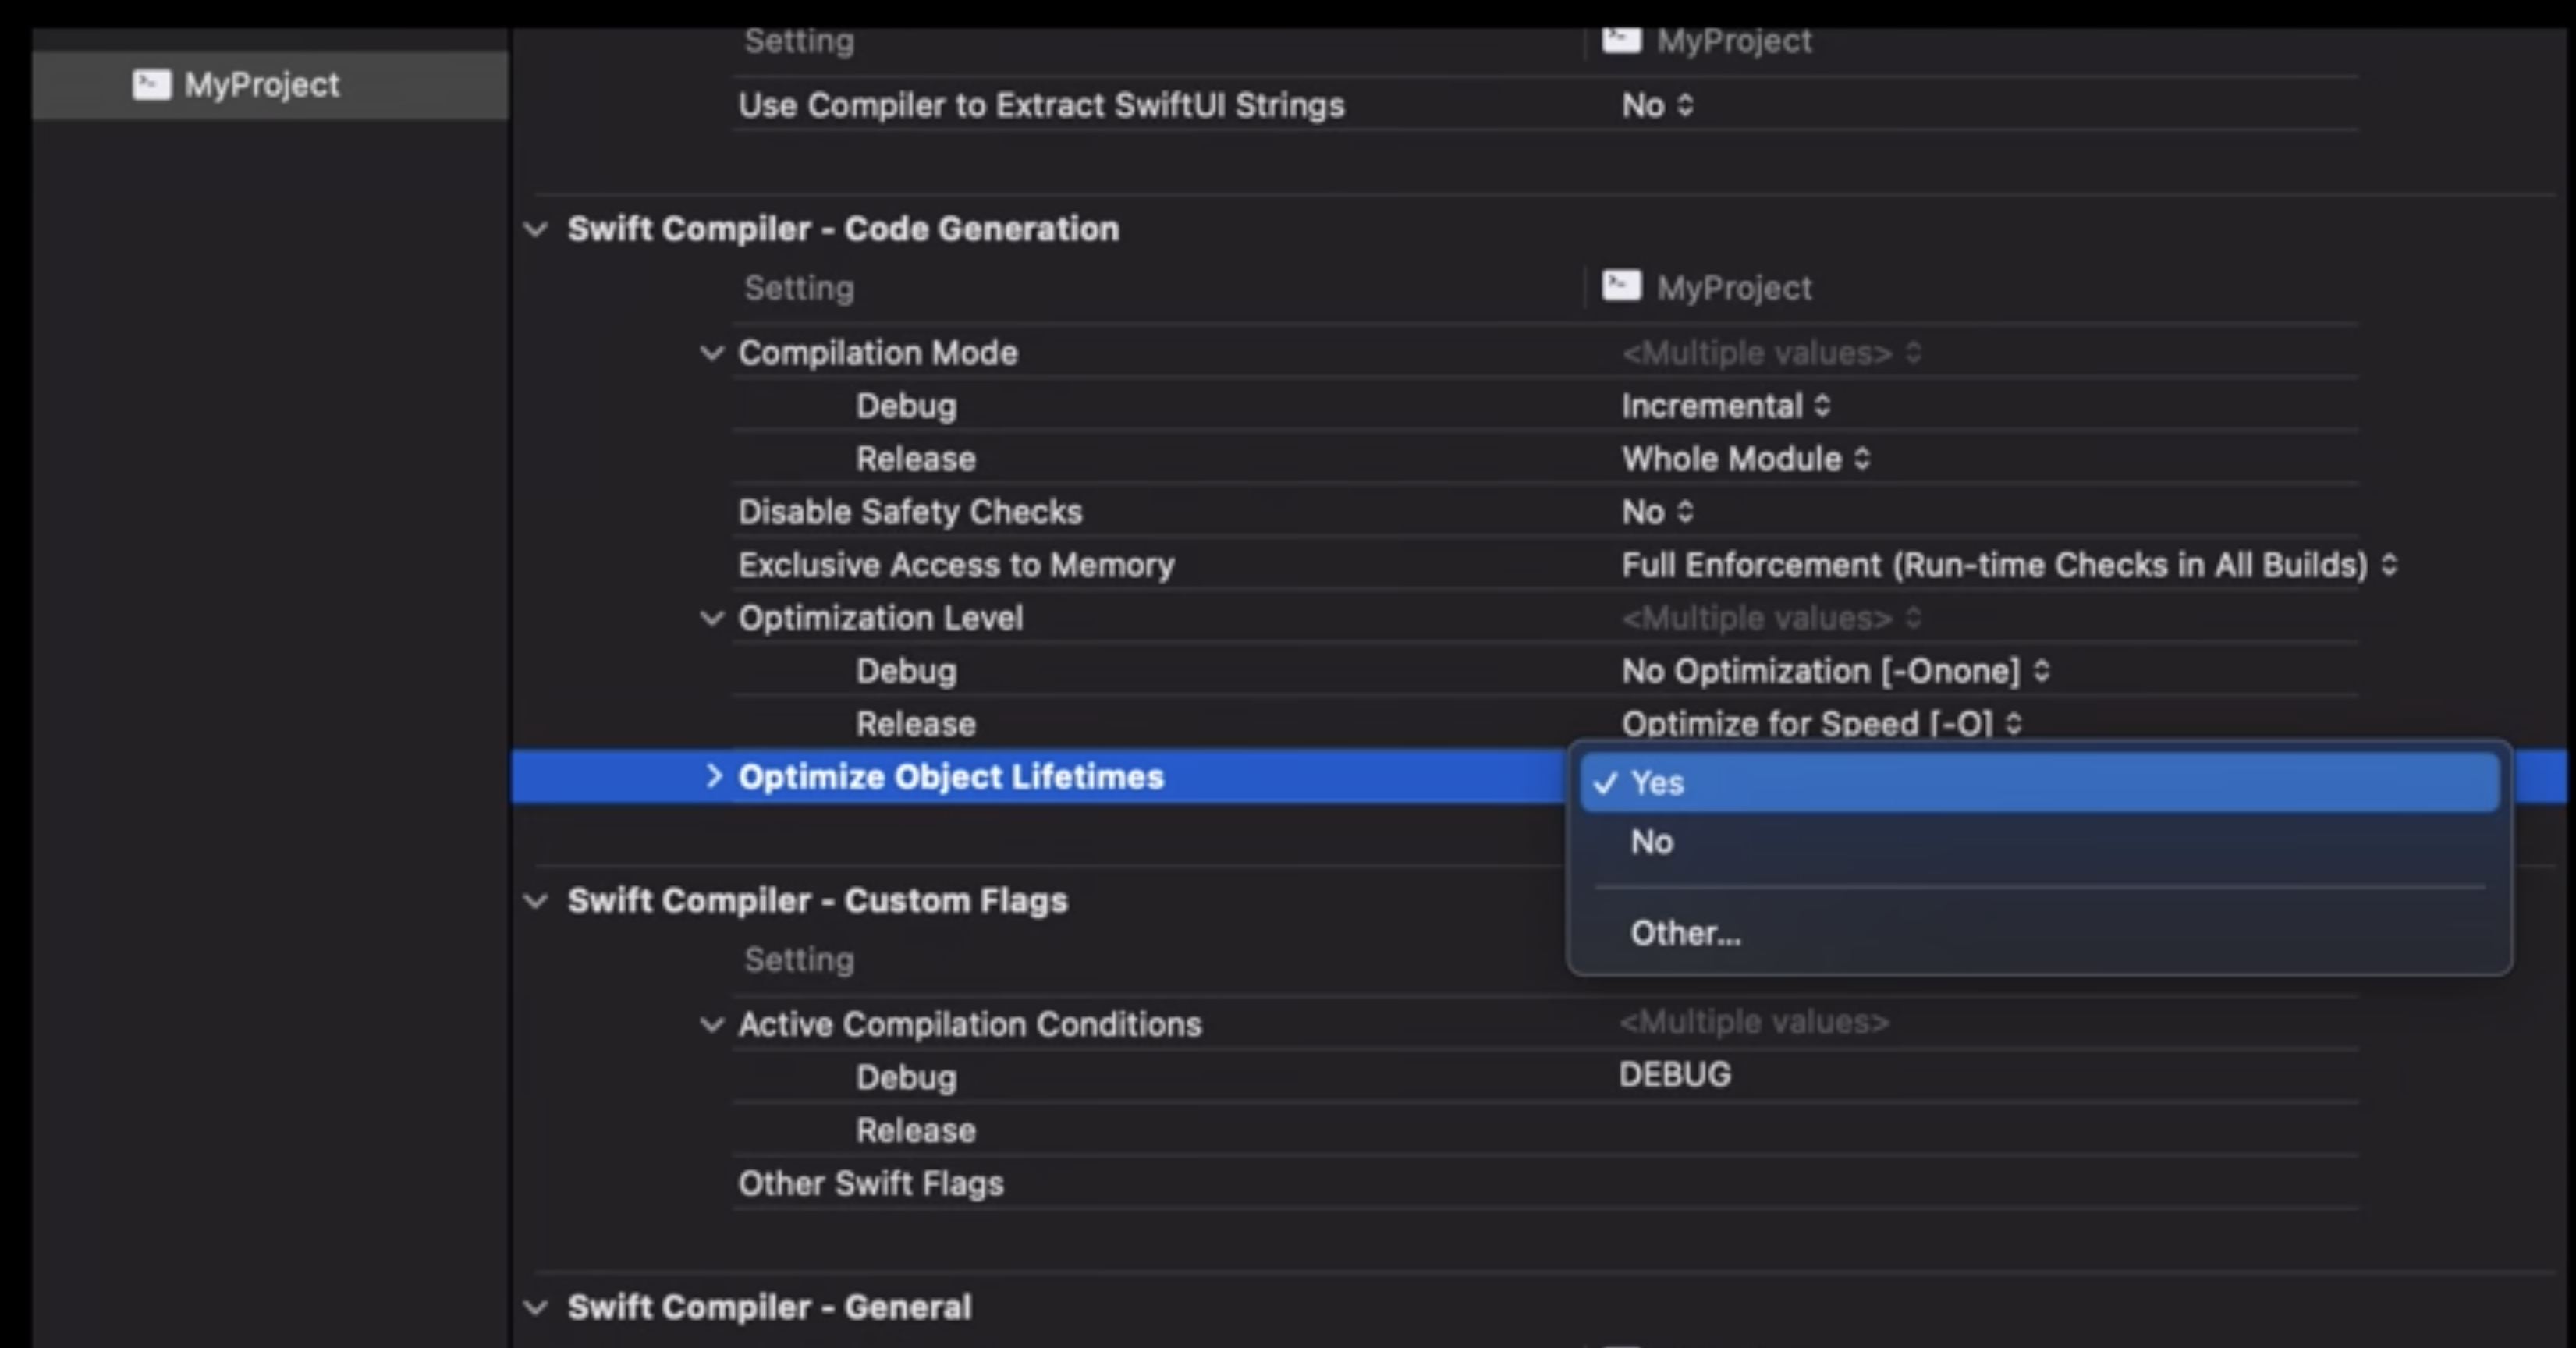Click Debug label under Optimization Level
The image size is (2576, 1348).
906,671
